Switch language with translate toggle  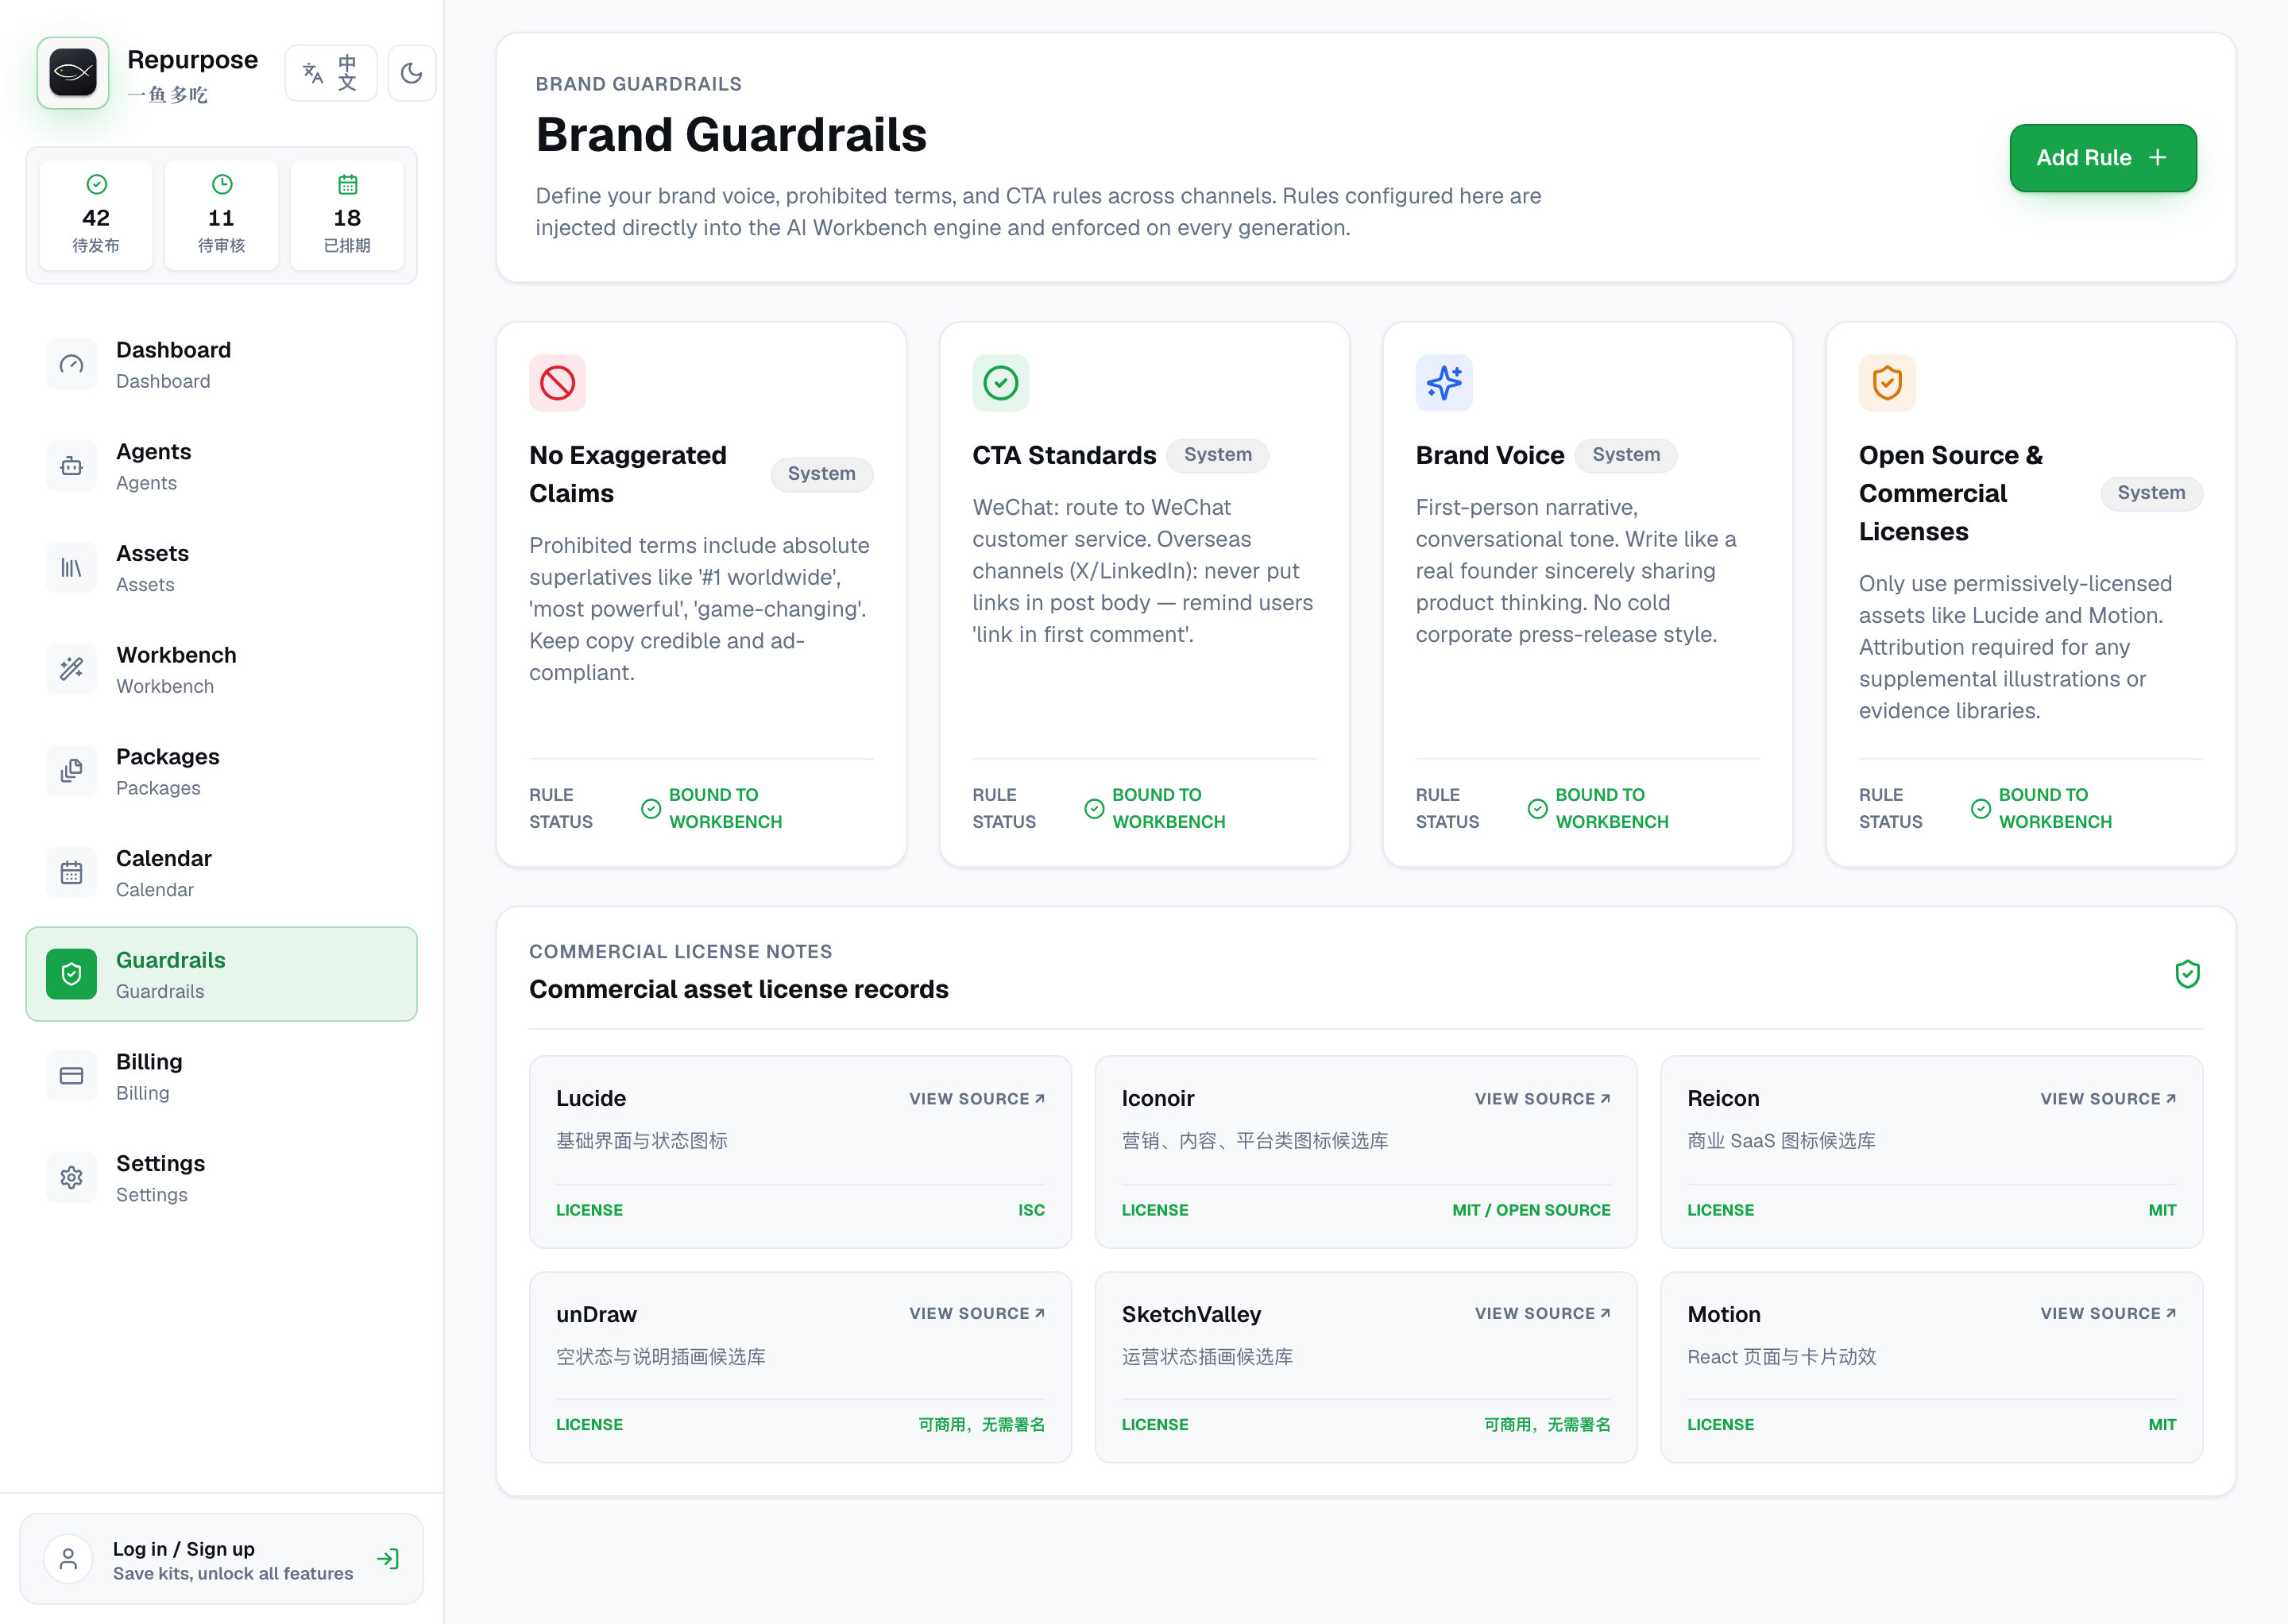pyautogui.click(x=331, y=73)
